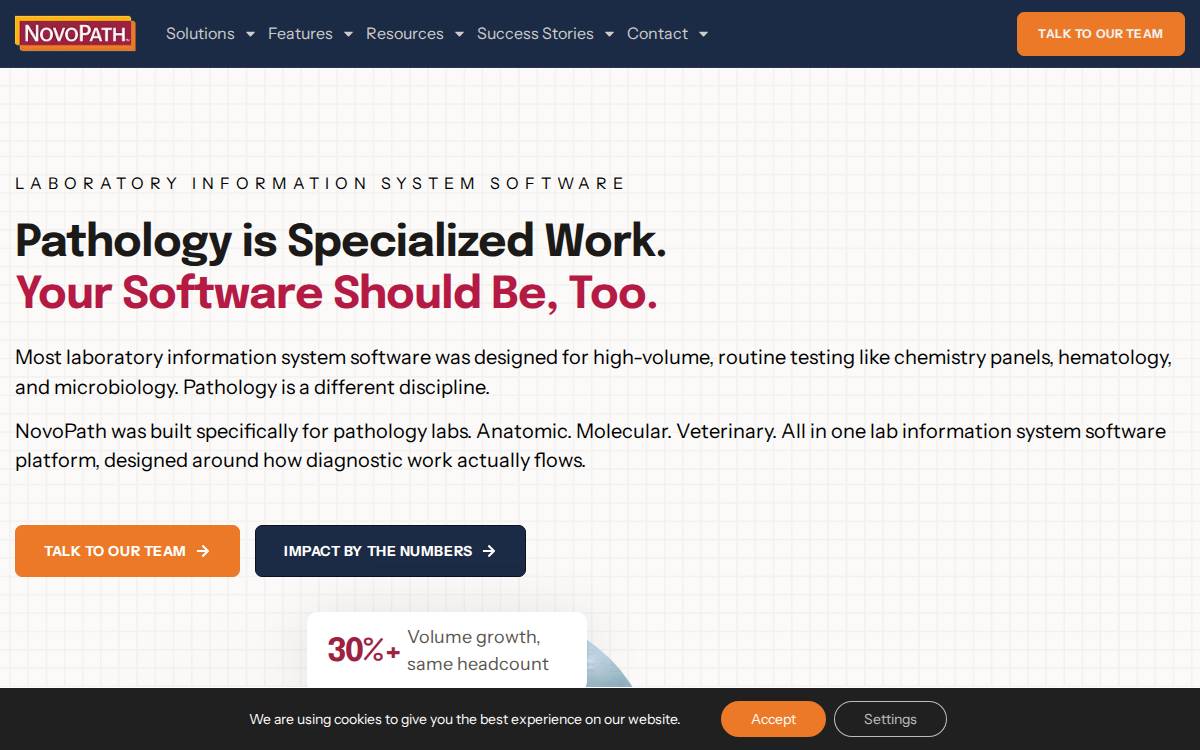Click 'Your Software Should Be, Too.' heading
The width and height of the screenshot is (1200, 750).
(336, 292)
